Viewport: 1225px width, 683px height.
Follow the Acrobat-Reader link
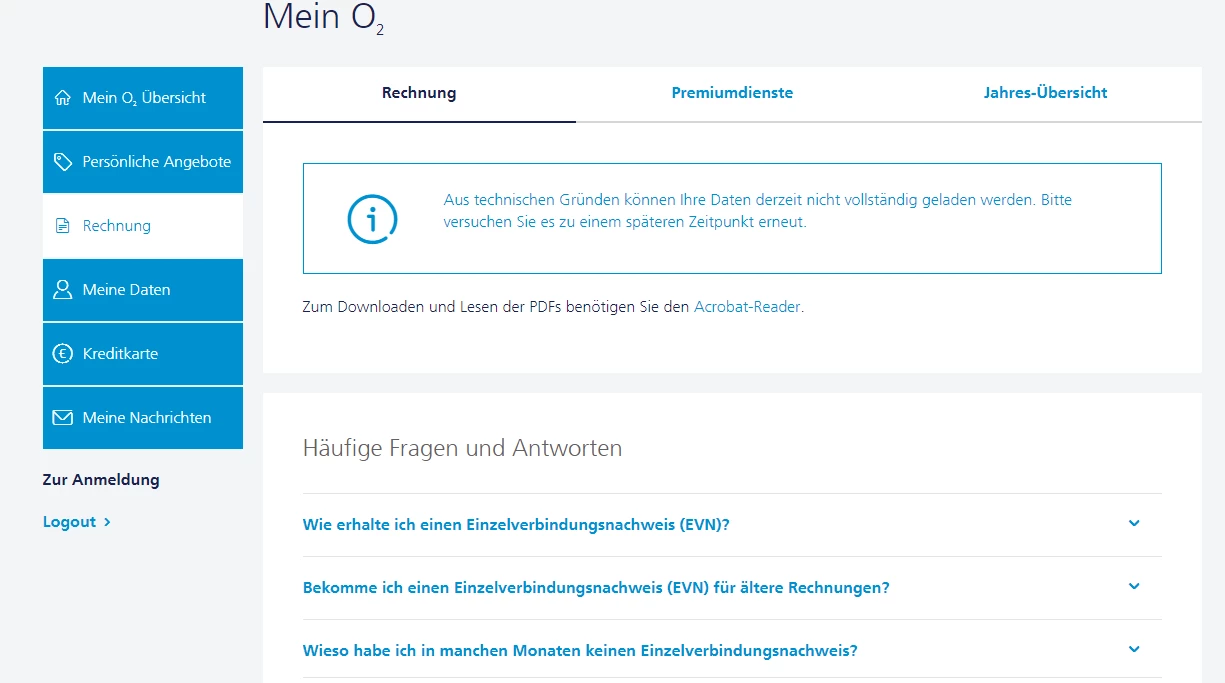[x=747, y=307]
